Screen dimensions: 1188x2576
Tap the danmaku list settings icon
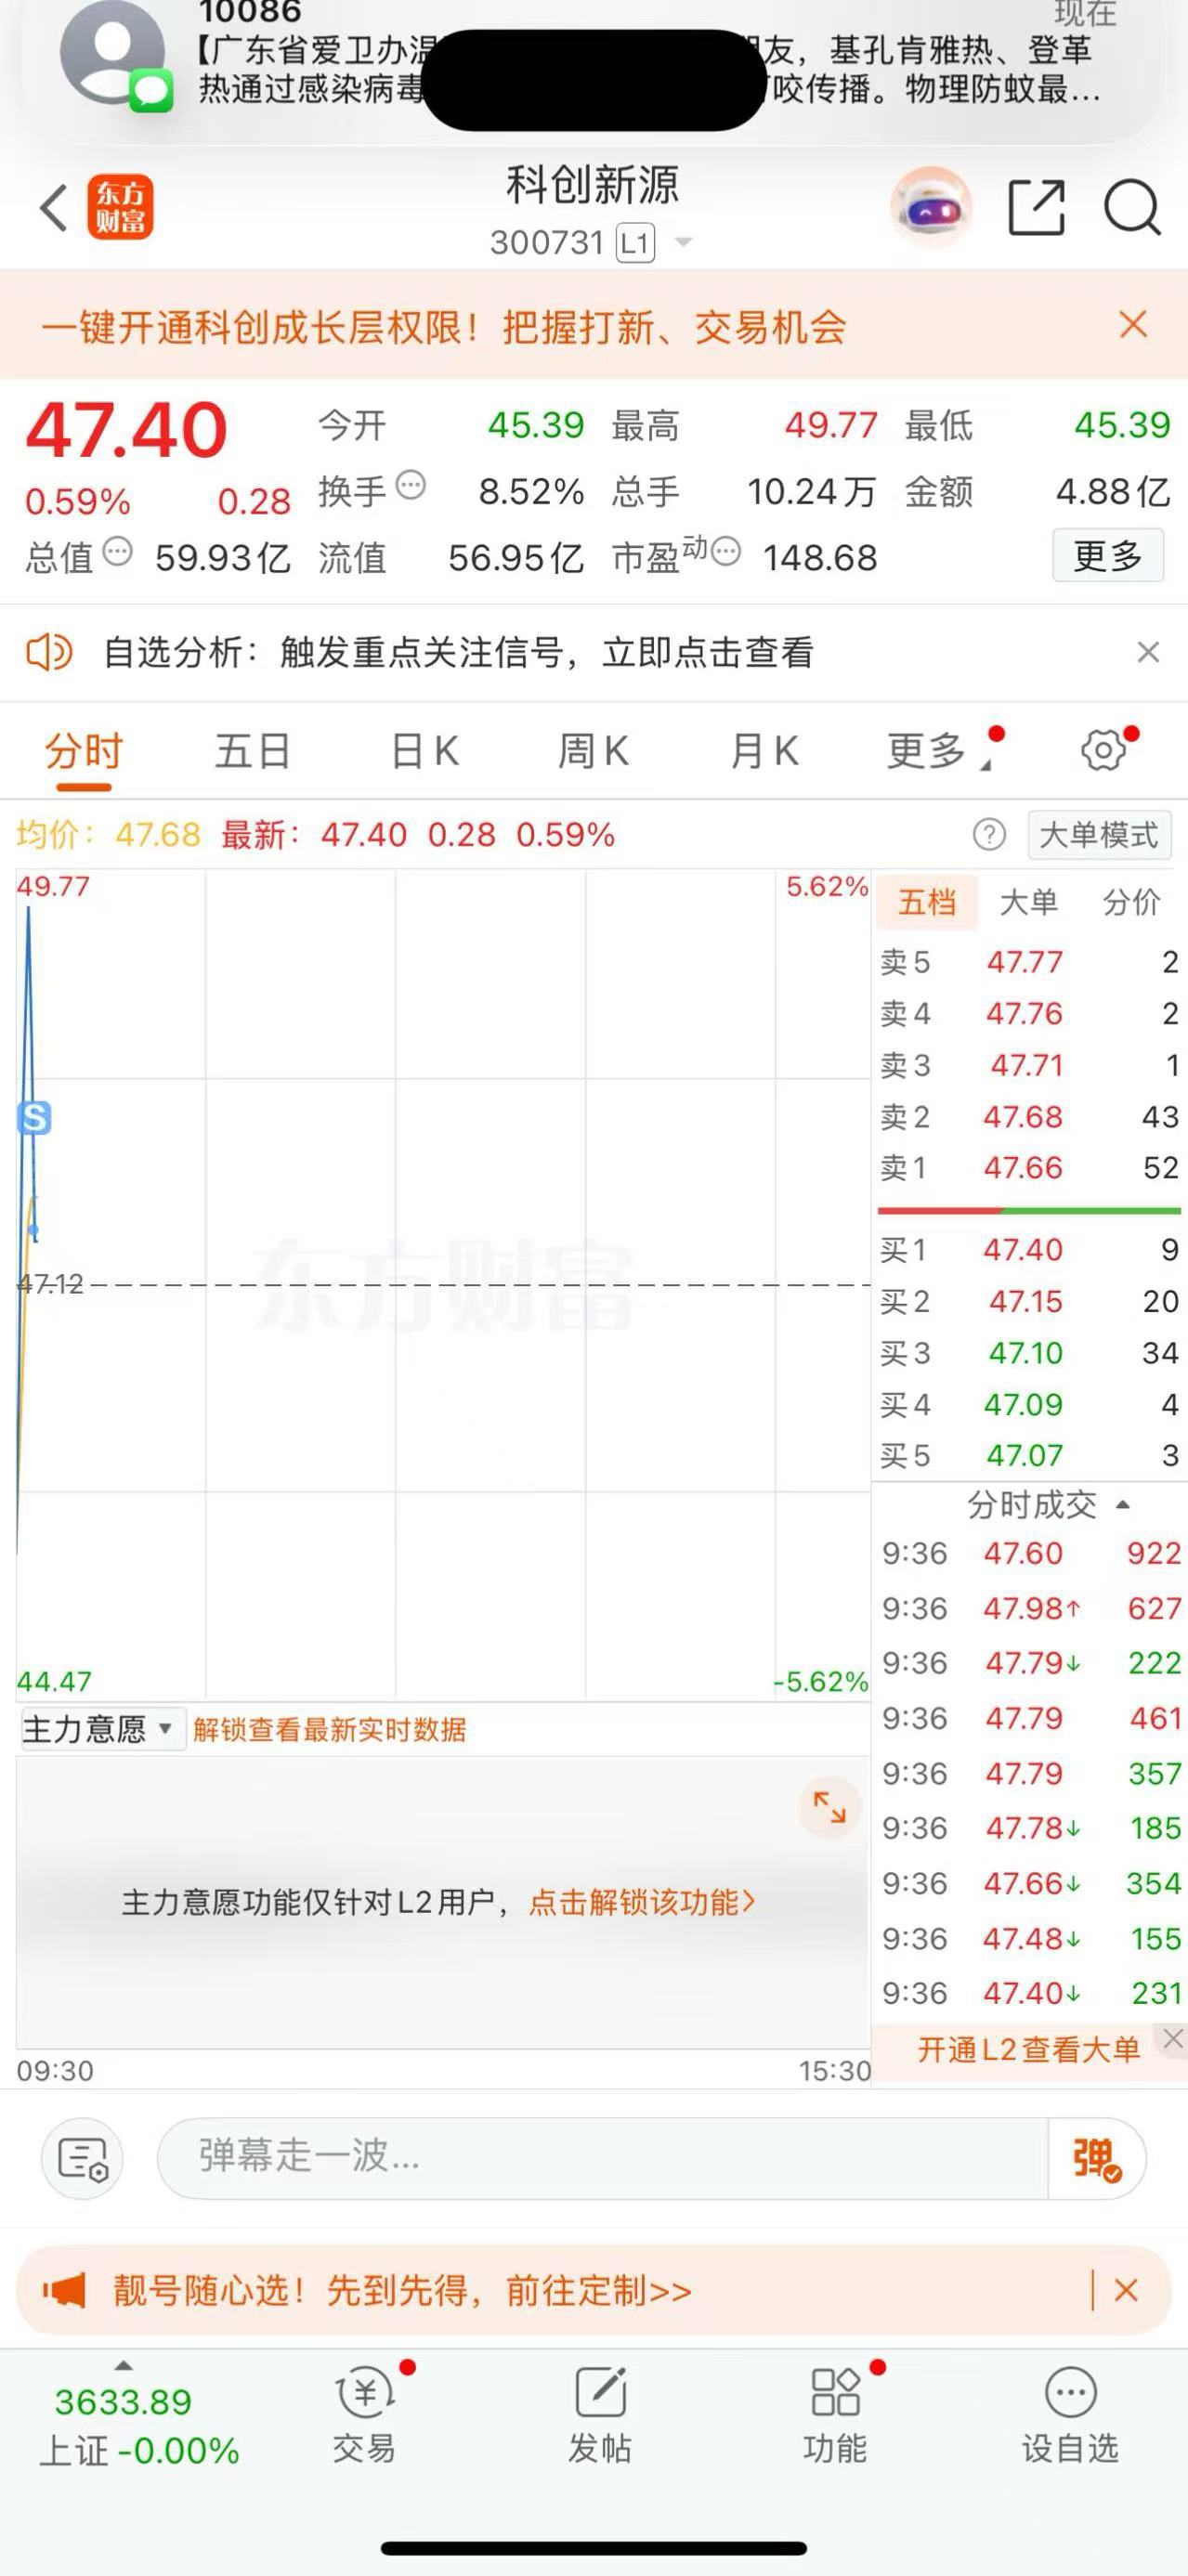click(82, 2158)
